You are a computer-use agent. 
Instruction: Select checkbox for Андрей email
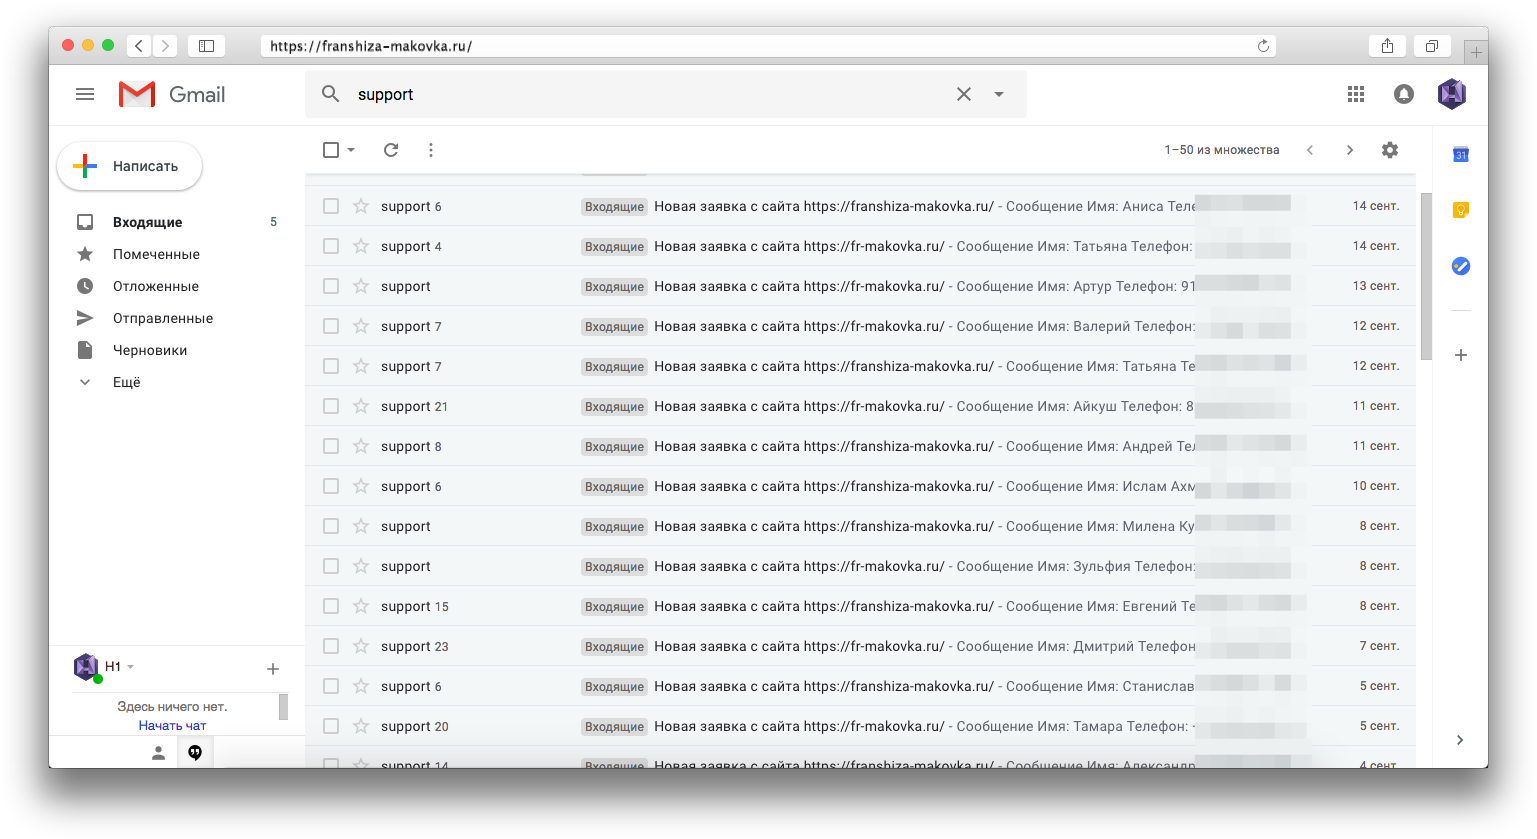tap(331, 446)
